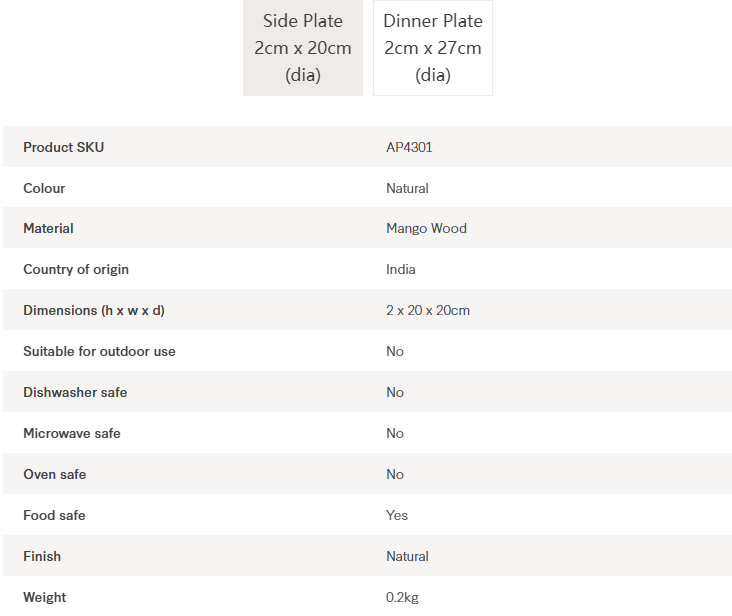The image size is (732, 616).
Task: Click the India value text
Action: point(401,269)
